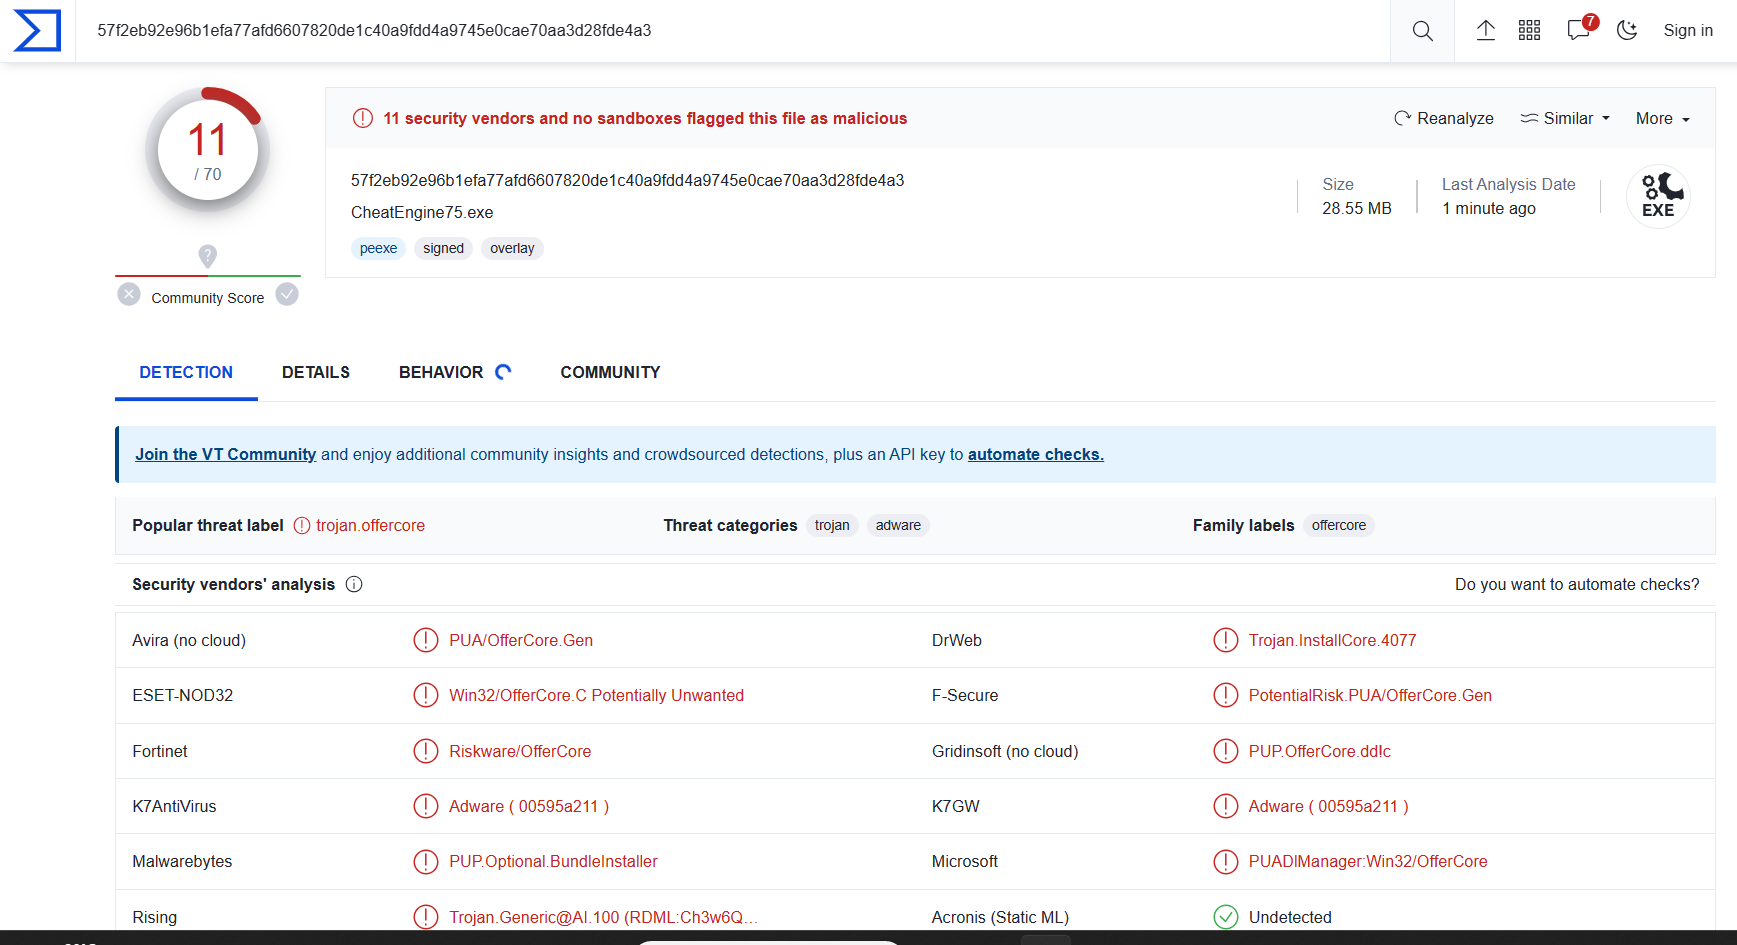Click Win32/OfferCore.C Potentially Unwanted result
Viewport: 1737px width, 945px height.
[596, 695]
